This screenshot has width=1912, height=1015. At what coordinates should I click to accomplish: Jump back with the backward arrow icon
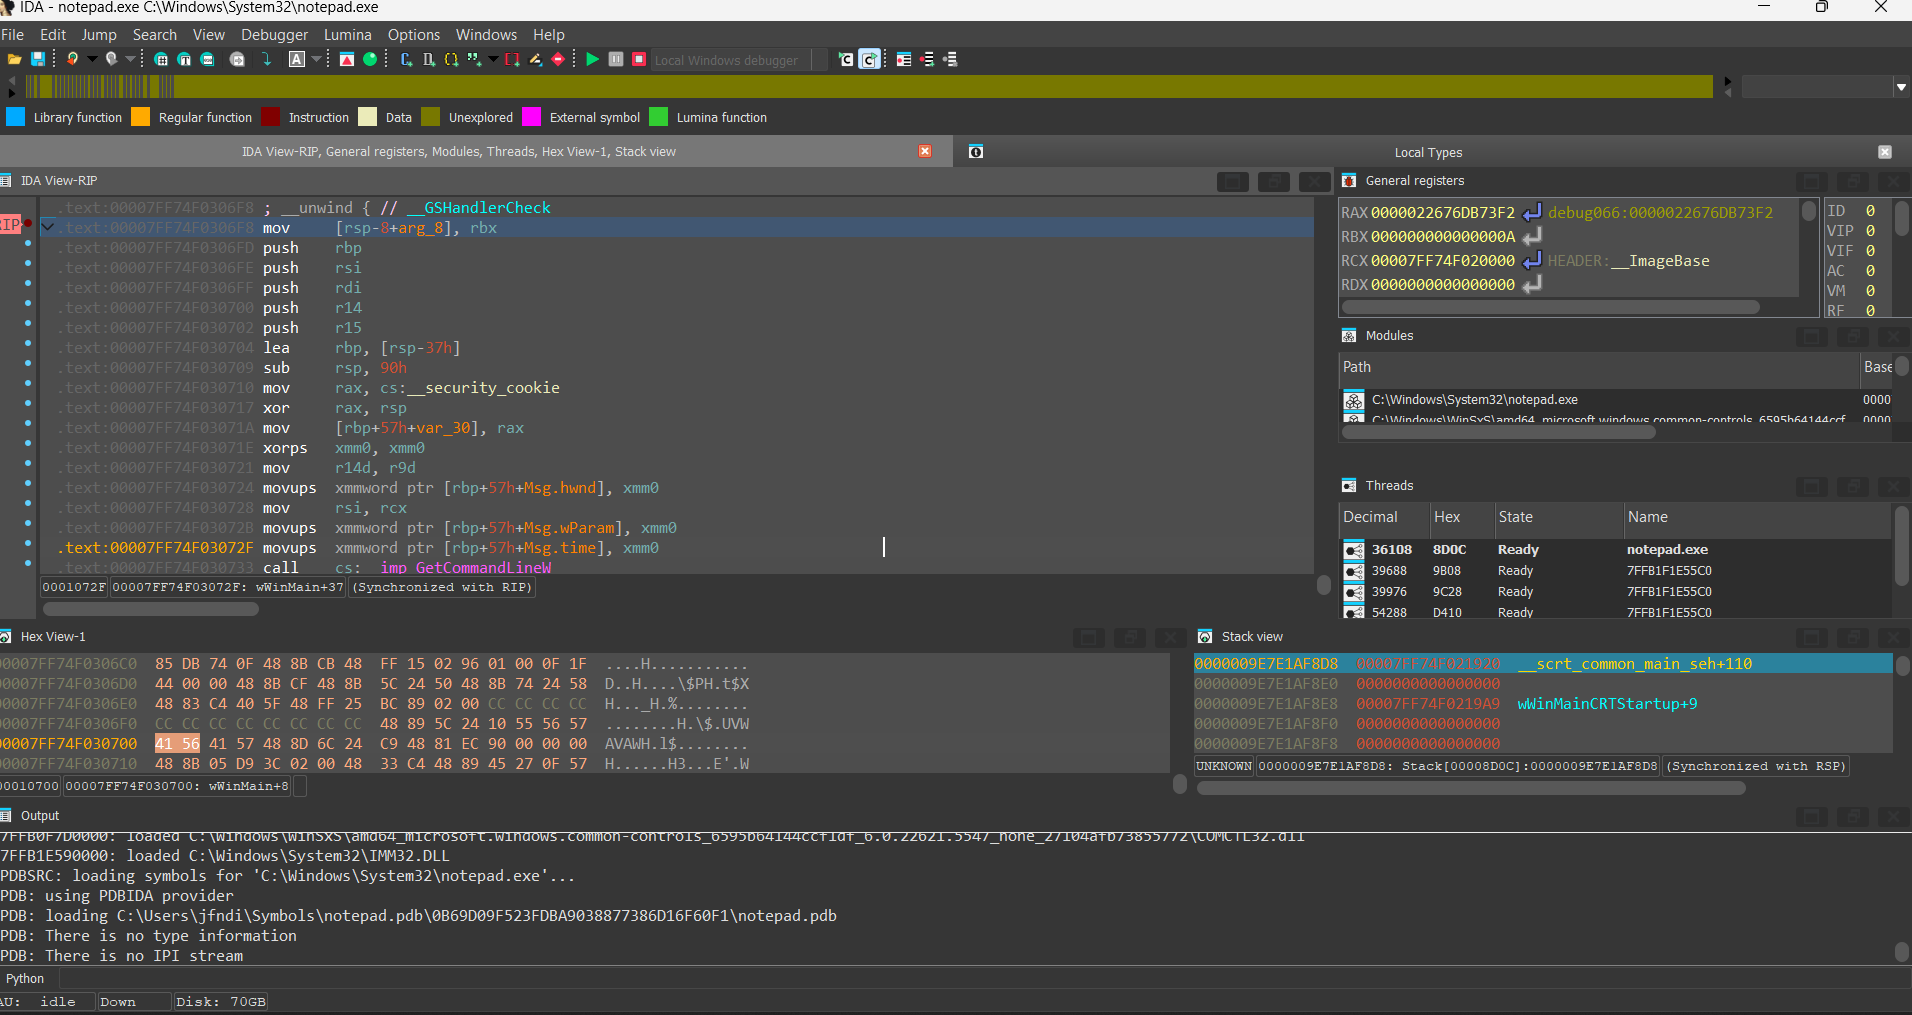(72, 59)
